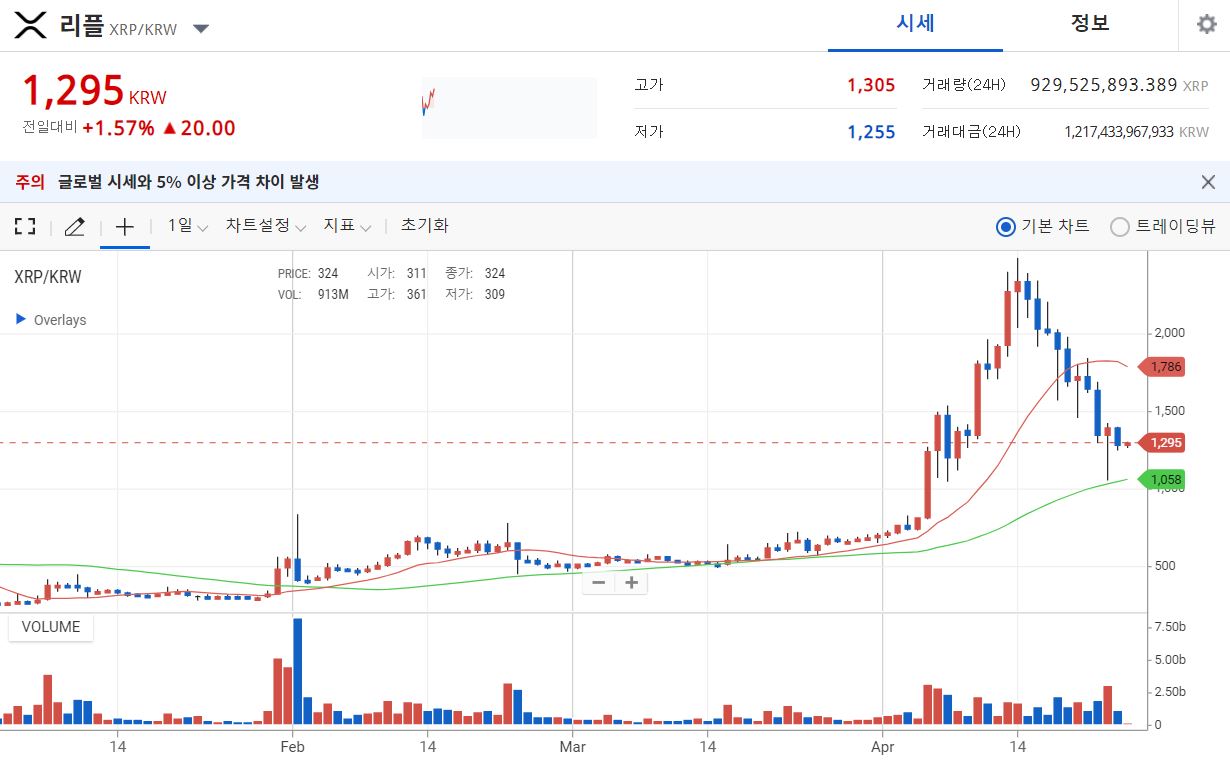Switch to the 시세 tab
The width and height of the screenshot is (1230, 764).
coord(915,24)
